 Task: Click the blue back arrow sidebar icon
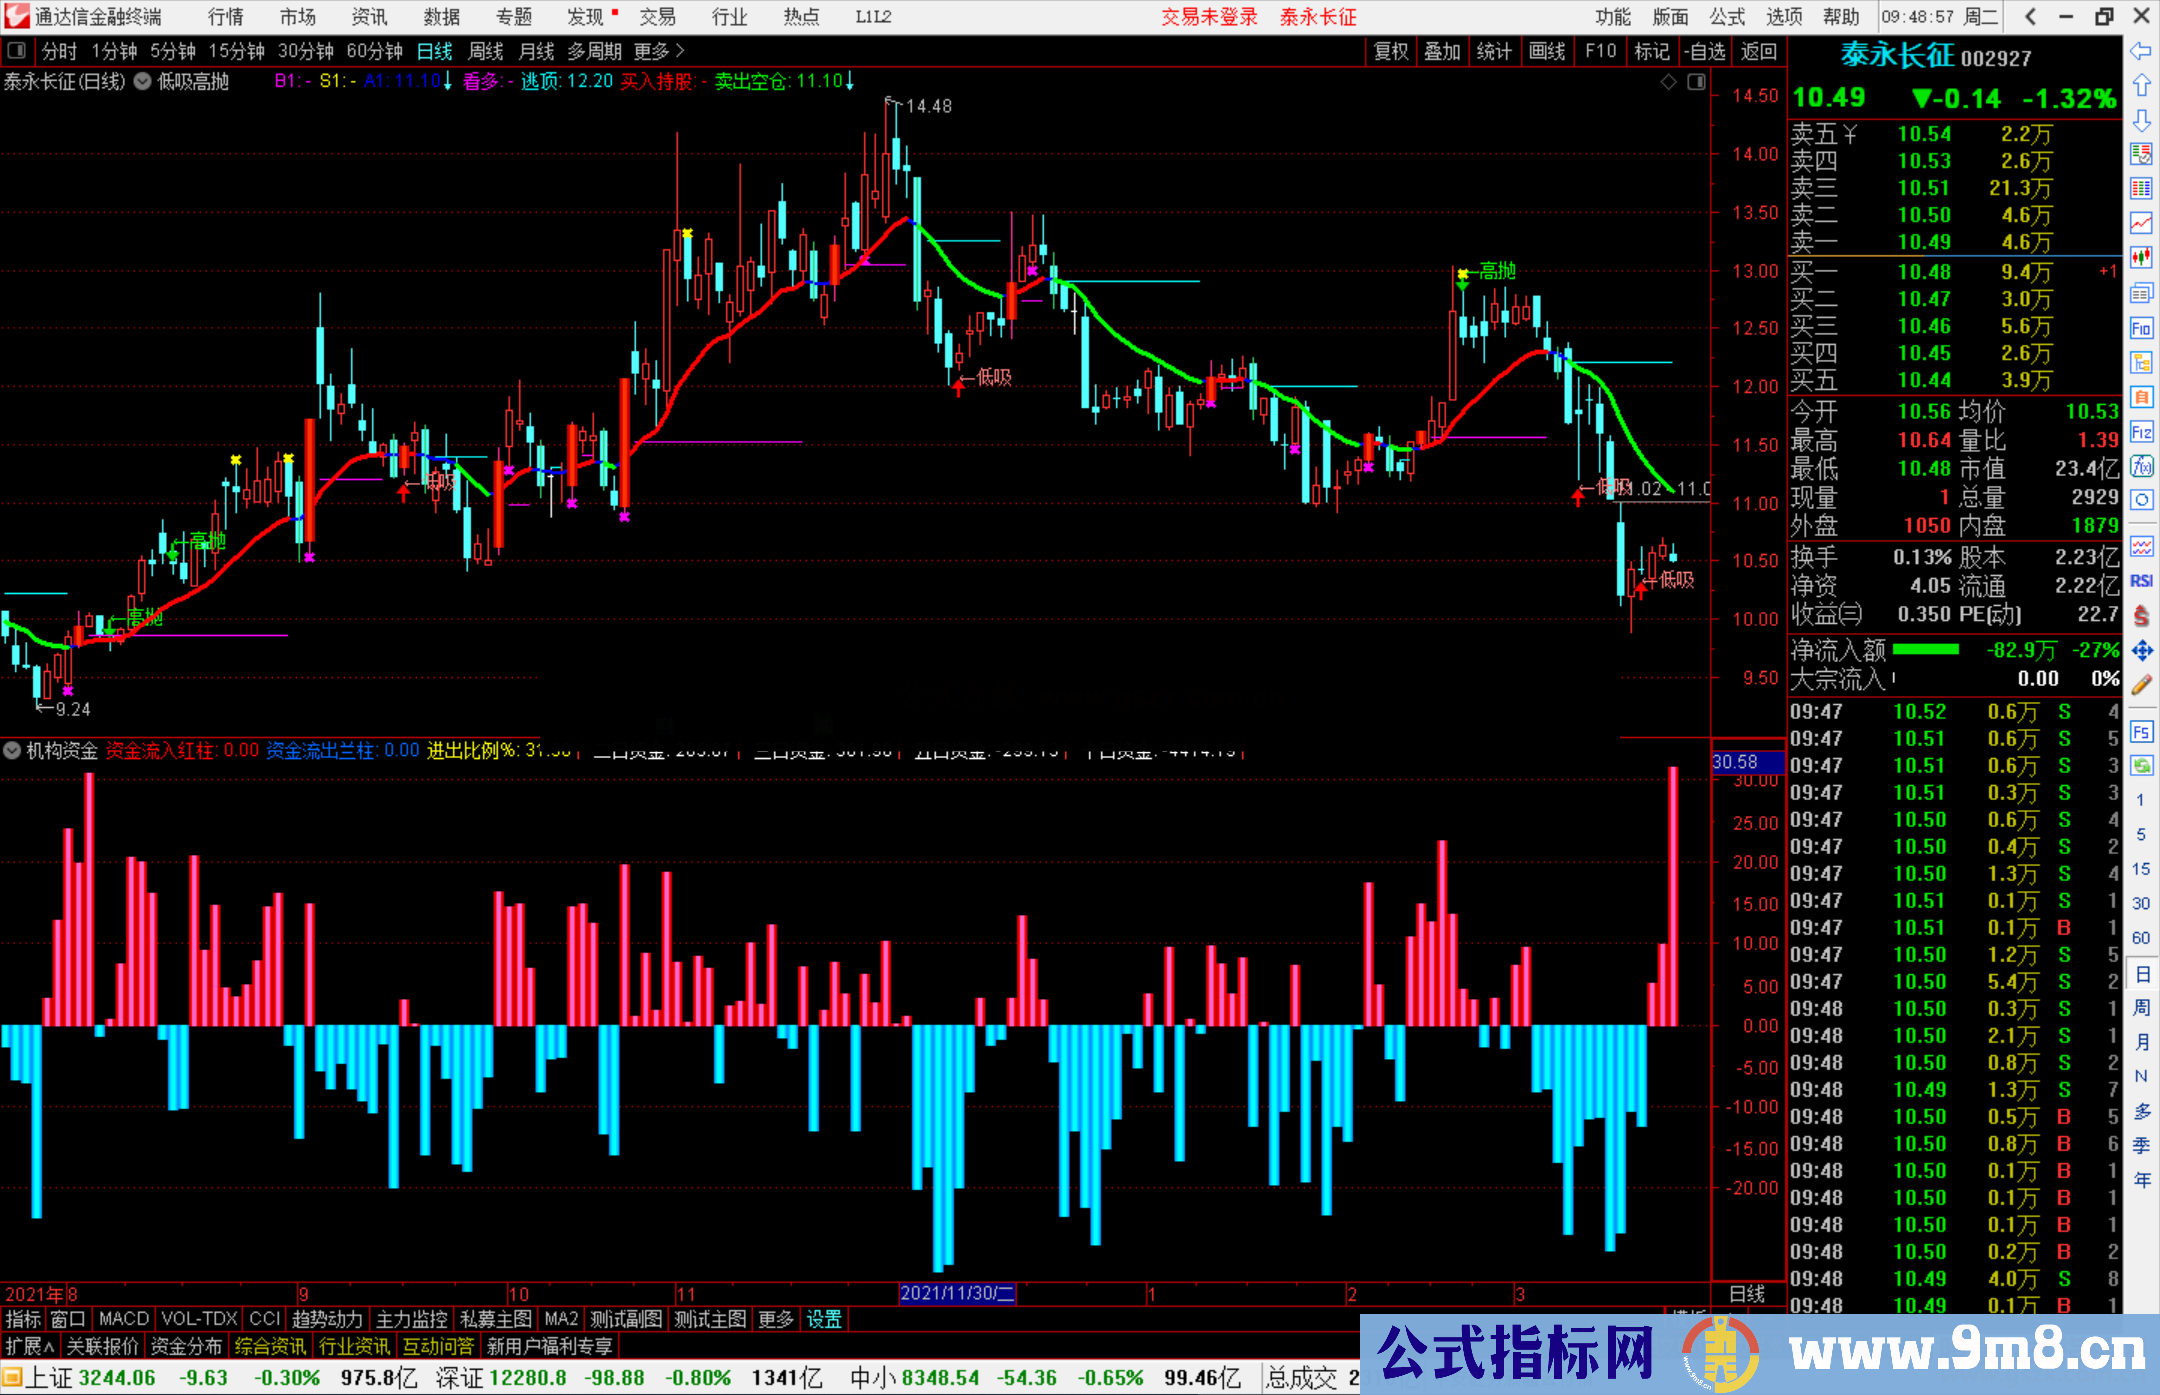pos(2141,51)
